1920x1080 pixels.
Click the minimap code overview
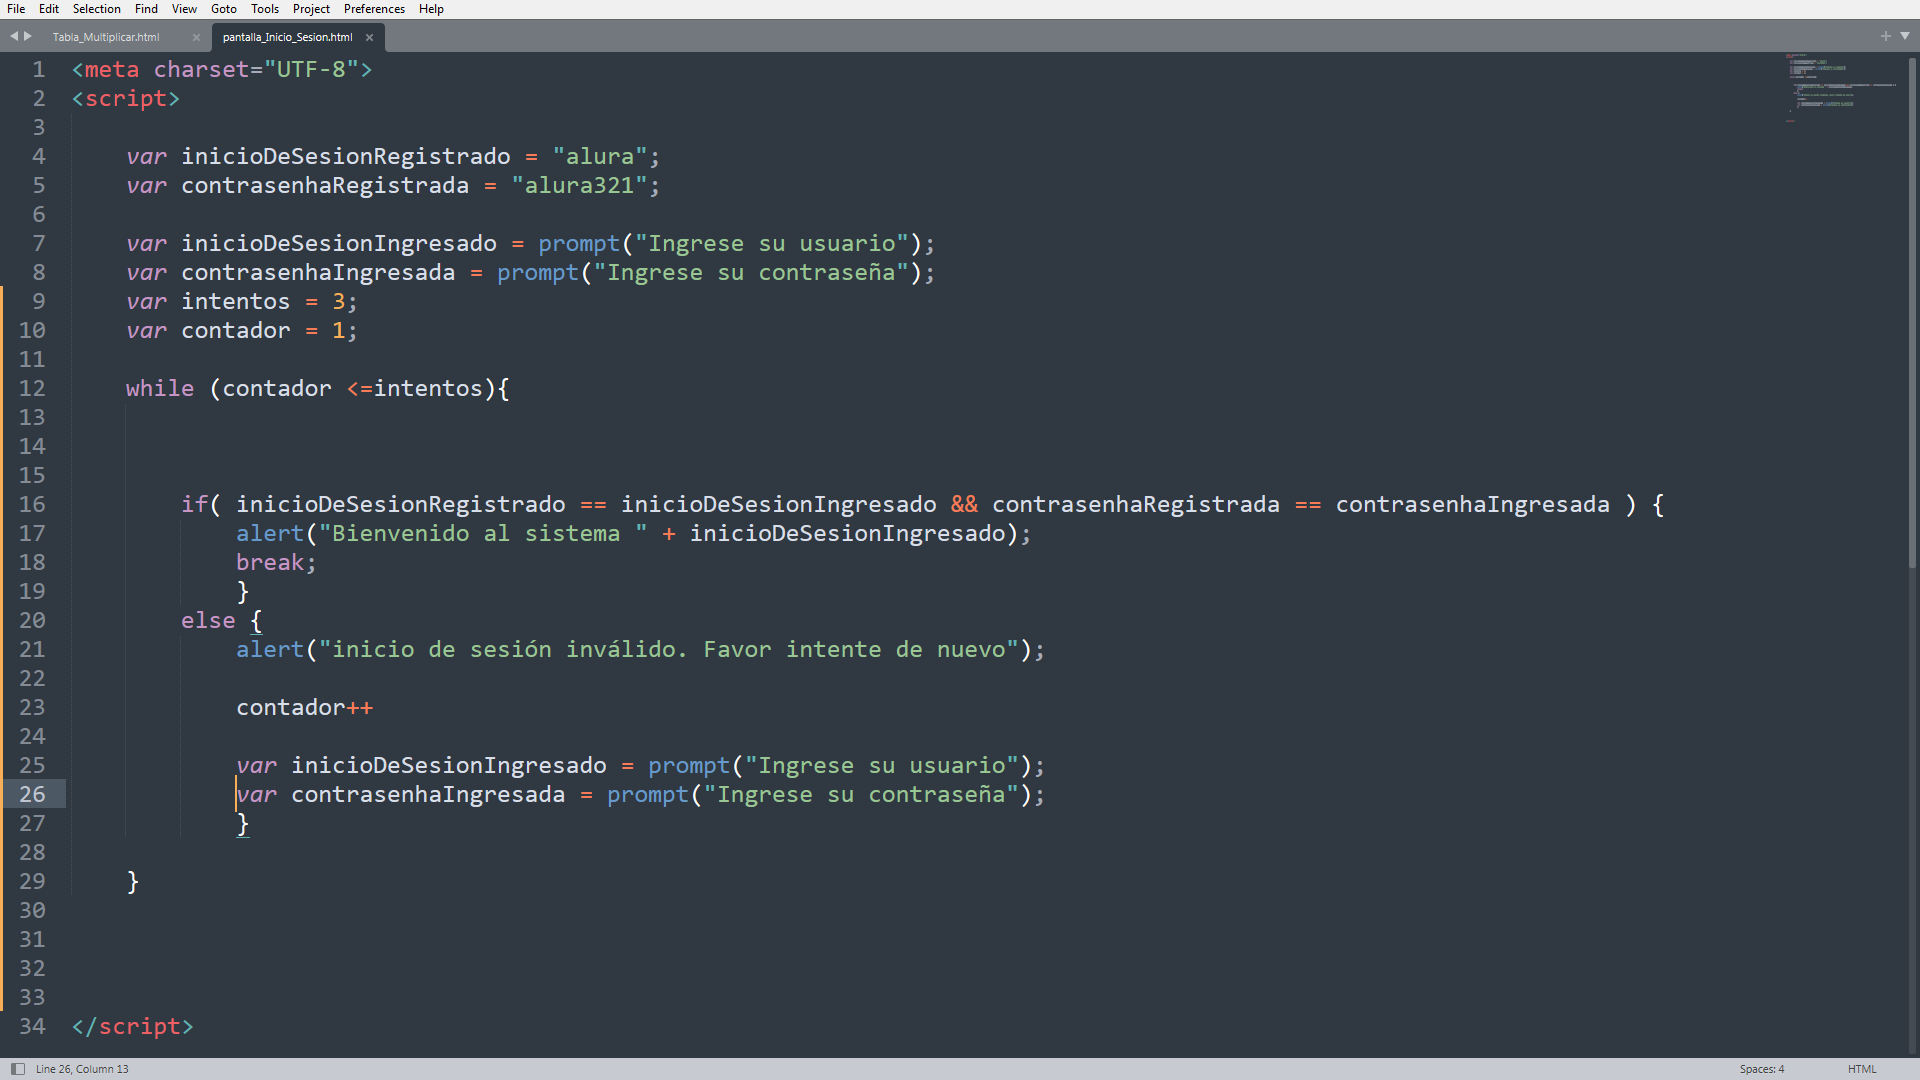[1842, 88]
